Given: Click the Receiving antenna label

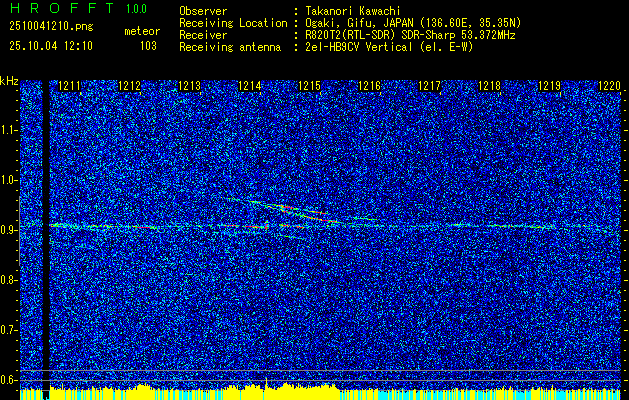Looking at the screenshot, I should click(230, 47).
